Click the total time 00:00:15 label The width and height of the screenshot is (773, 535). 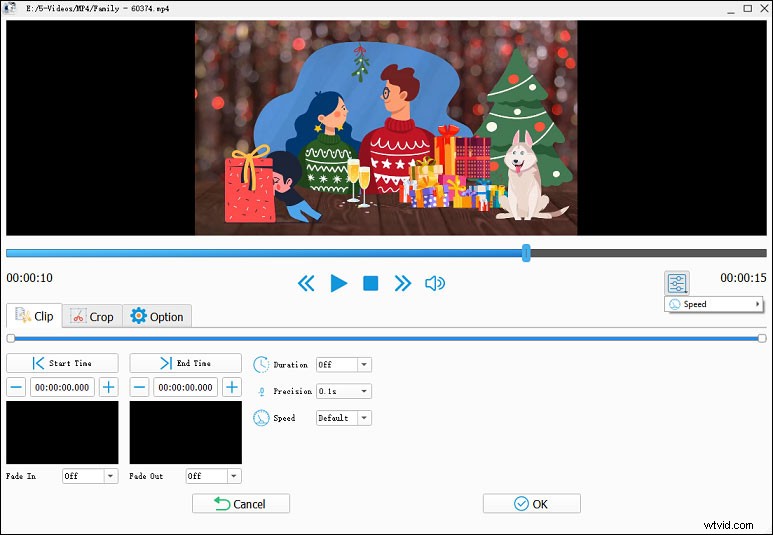coord(743,278)
